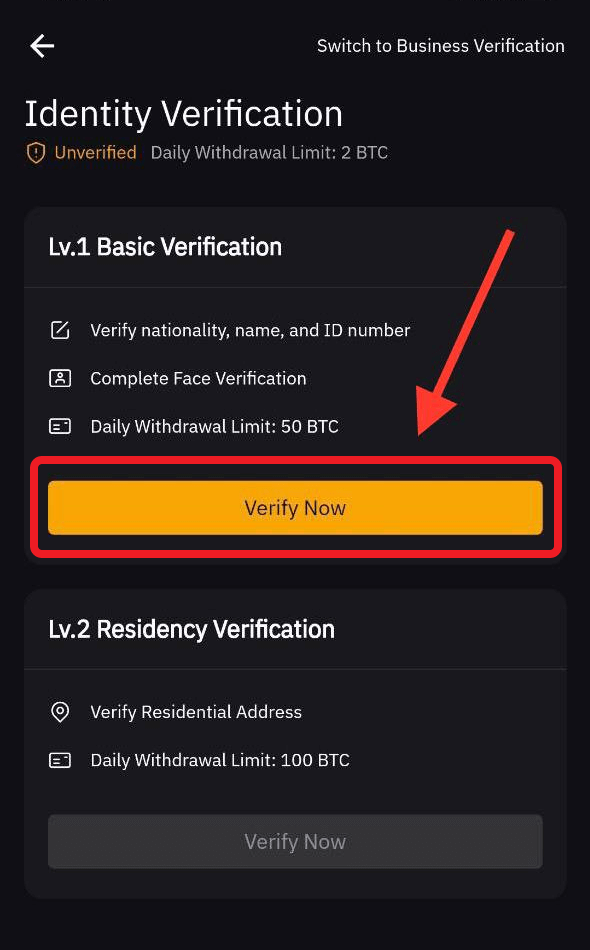Start Lv.1 verification with orange Verify Now

[x=295, y=508]
